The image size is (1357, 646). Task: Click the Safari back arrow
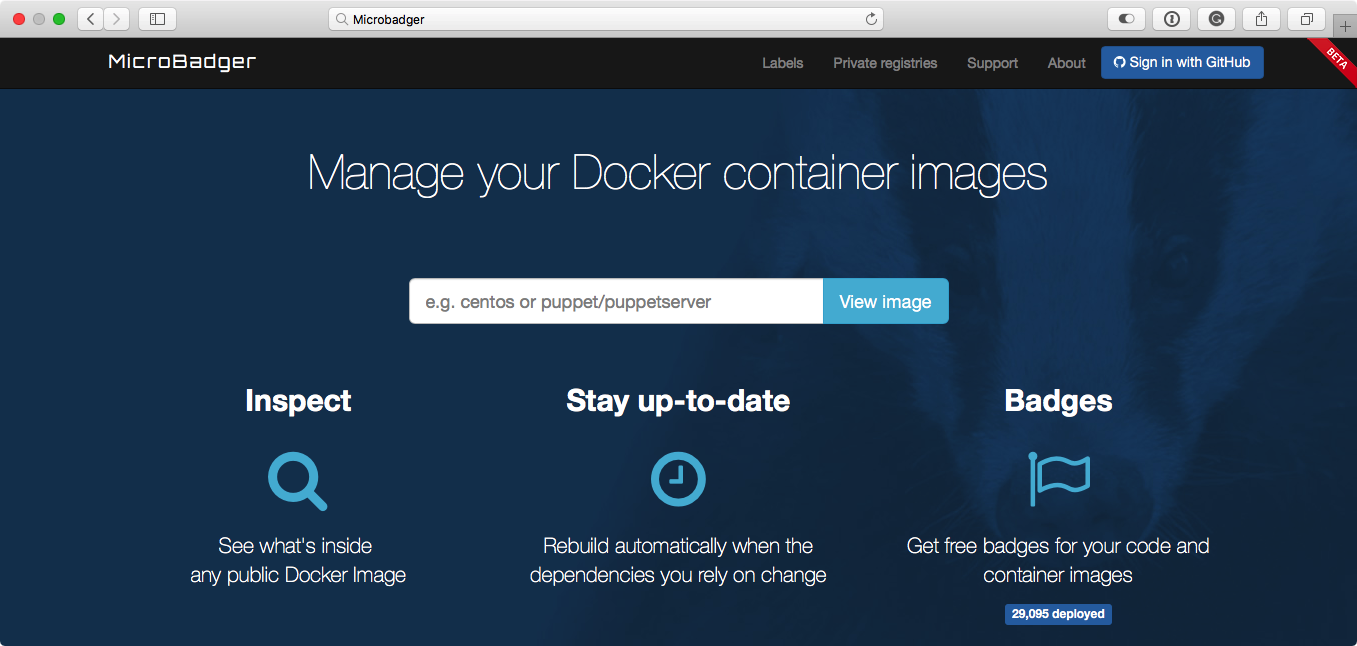click(x=90, y=19)
